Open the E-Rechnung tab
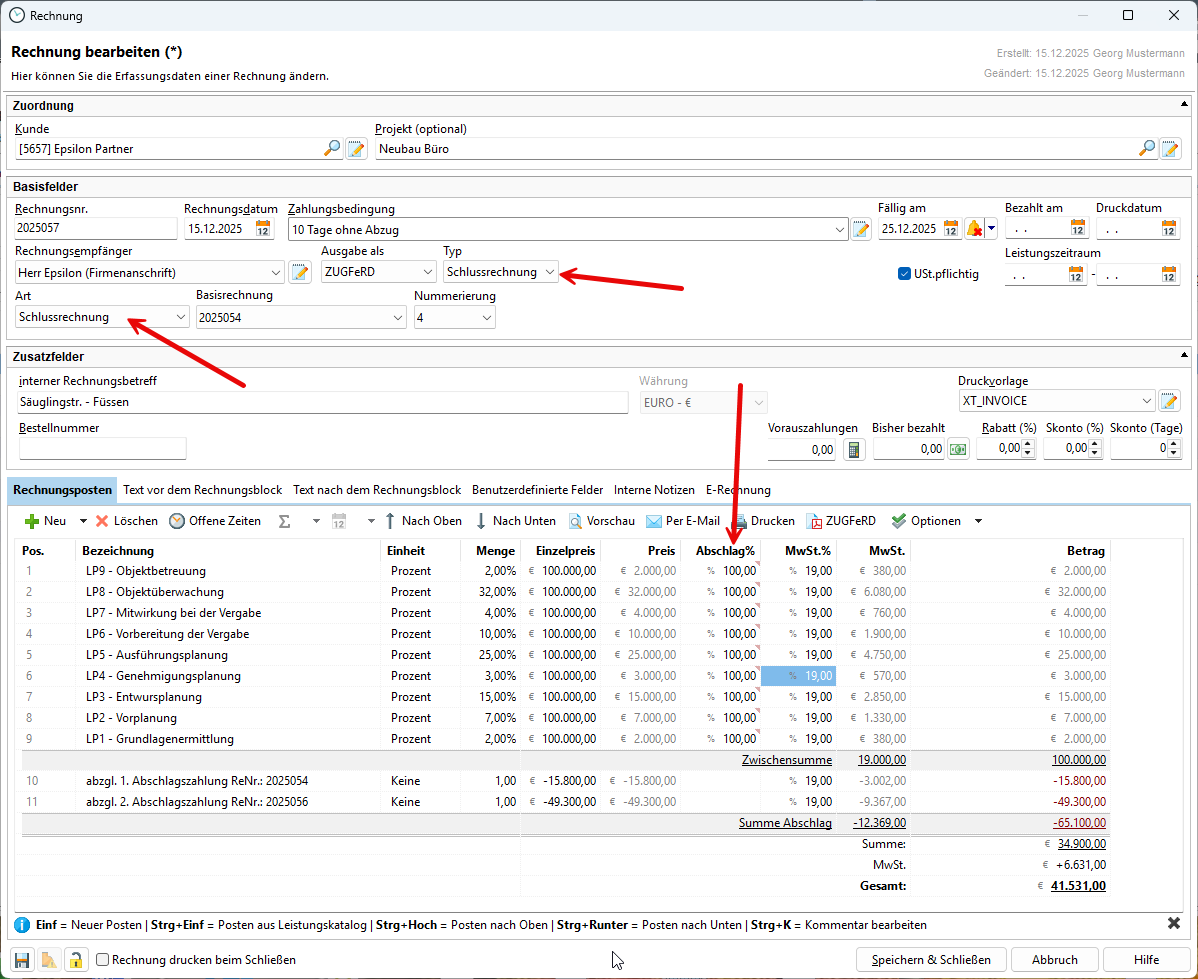Viewport: 1198px width, 979px height. tap(738, 490)
